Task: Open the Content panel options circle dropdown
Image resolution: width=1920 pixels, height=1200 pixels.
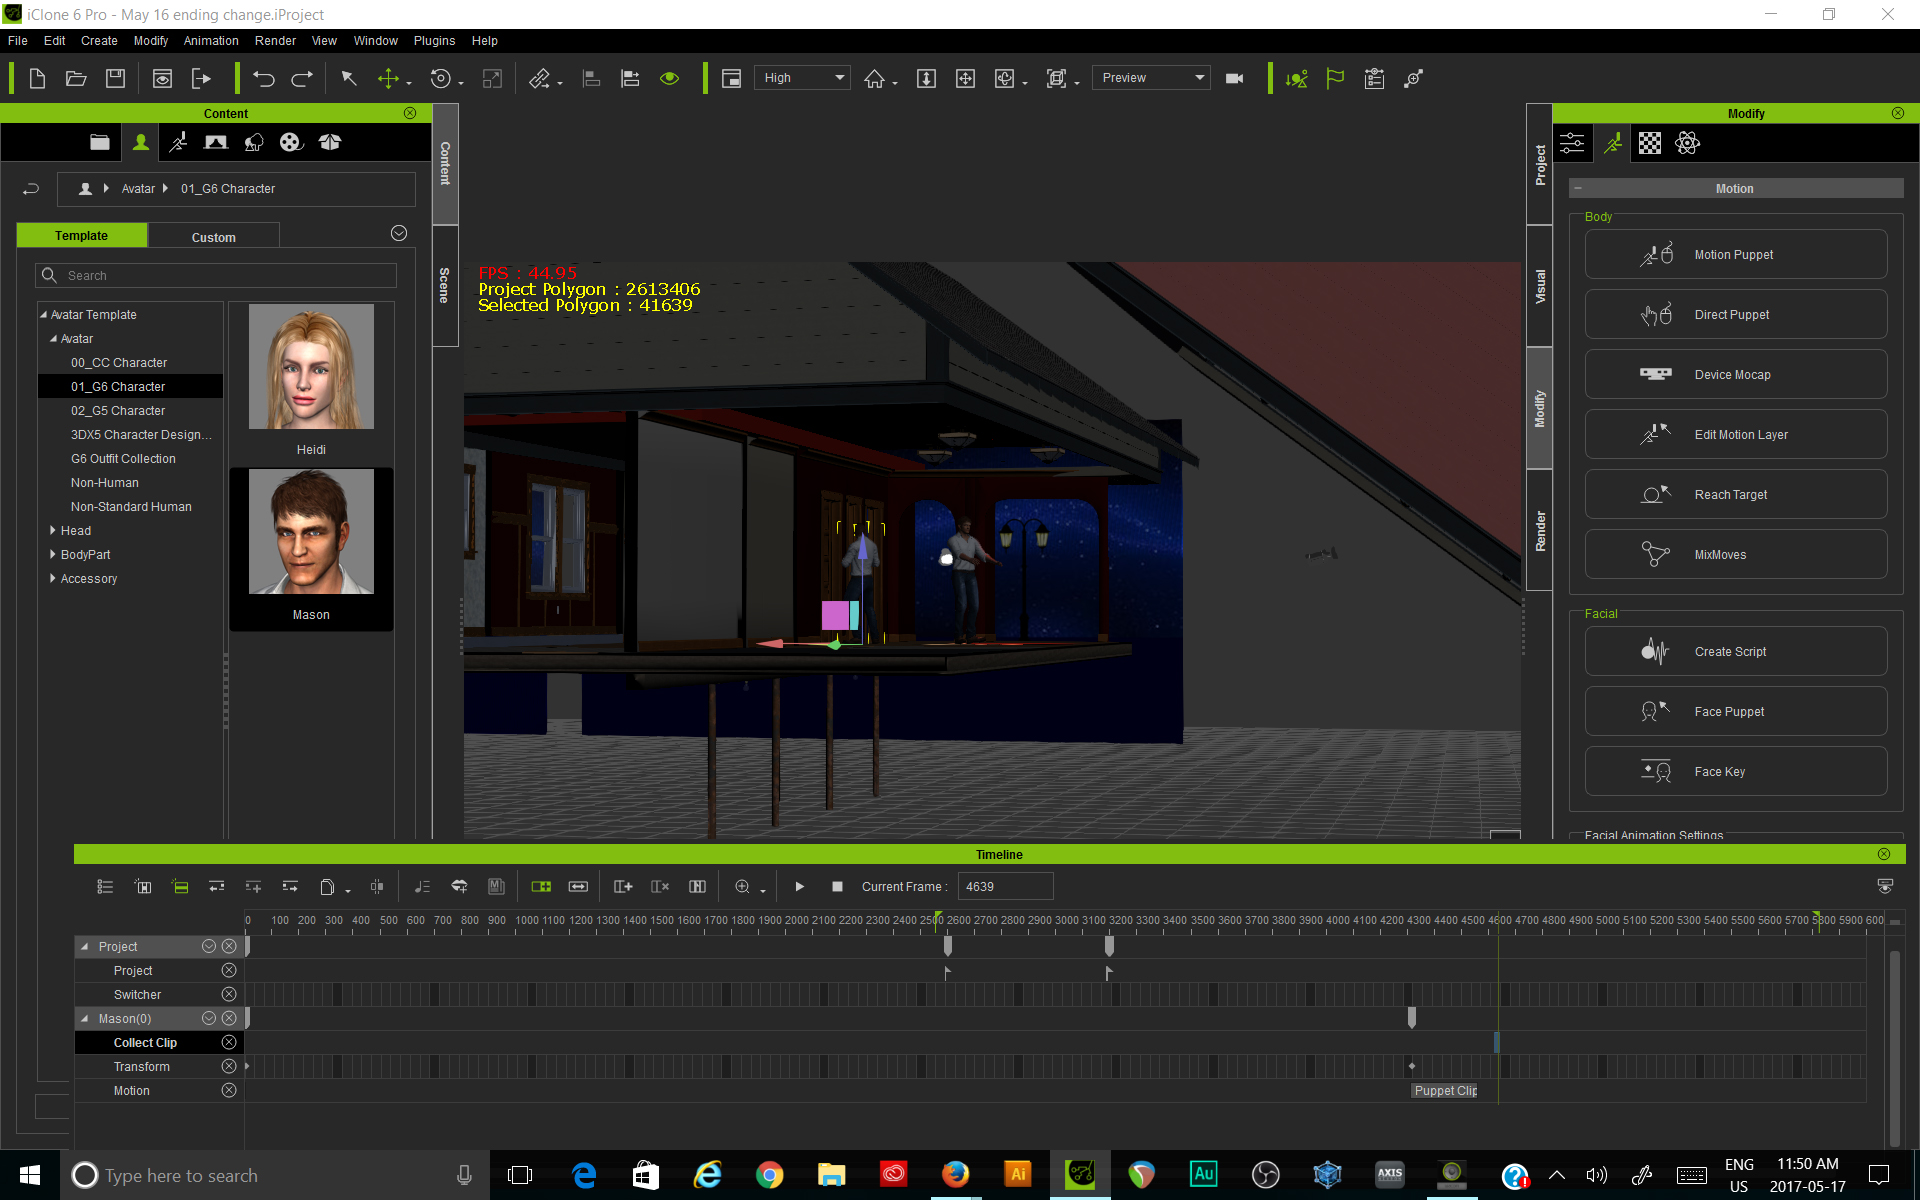Action: point(399,233)
